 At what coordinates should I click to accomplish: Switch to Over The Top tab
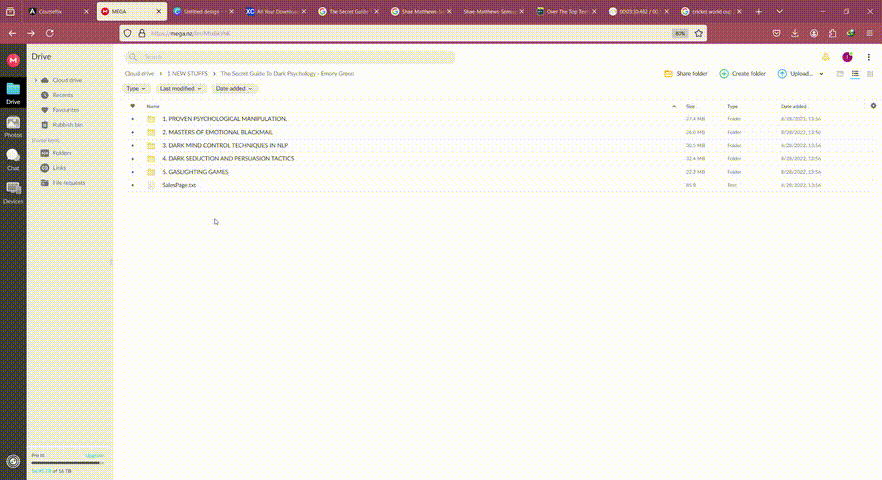[x=566, y=11]
